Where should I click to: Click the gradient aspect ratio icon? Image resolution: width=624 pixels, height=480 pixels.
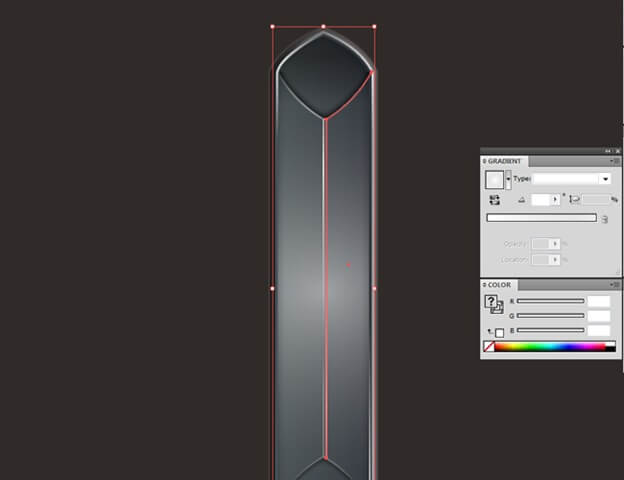[x=574, y=199]
